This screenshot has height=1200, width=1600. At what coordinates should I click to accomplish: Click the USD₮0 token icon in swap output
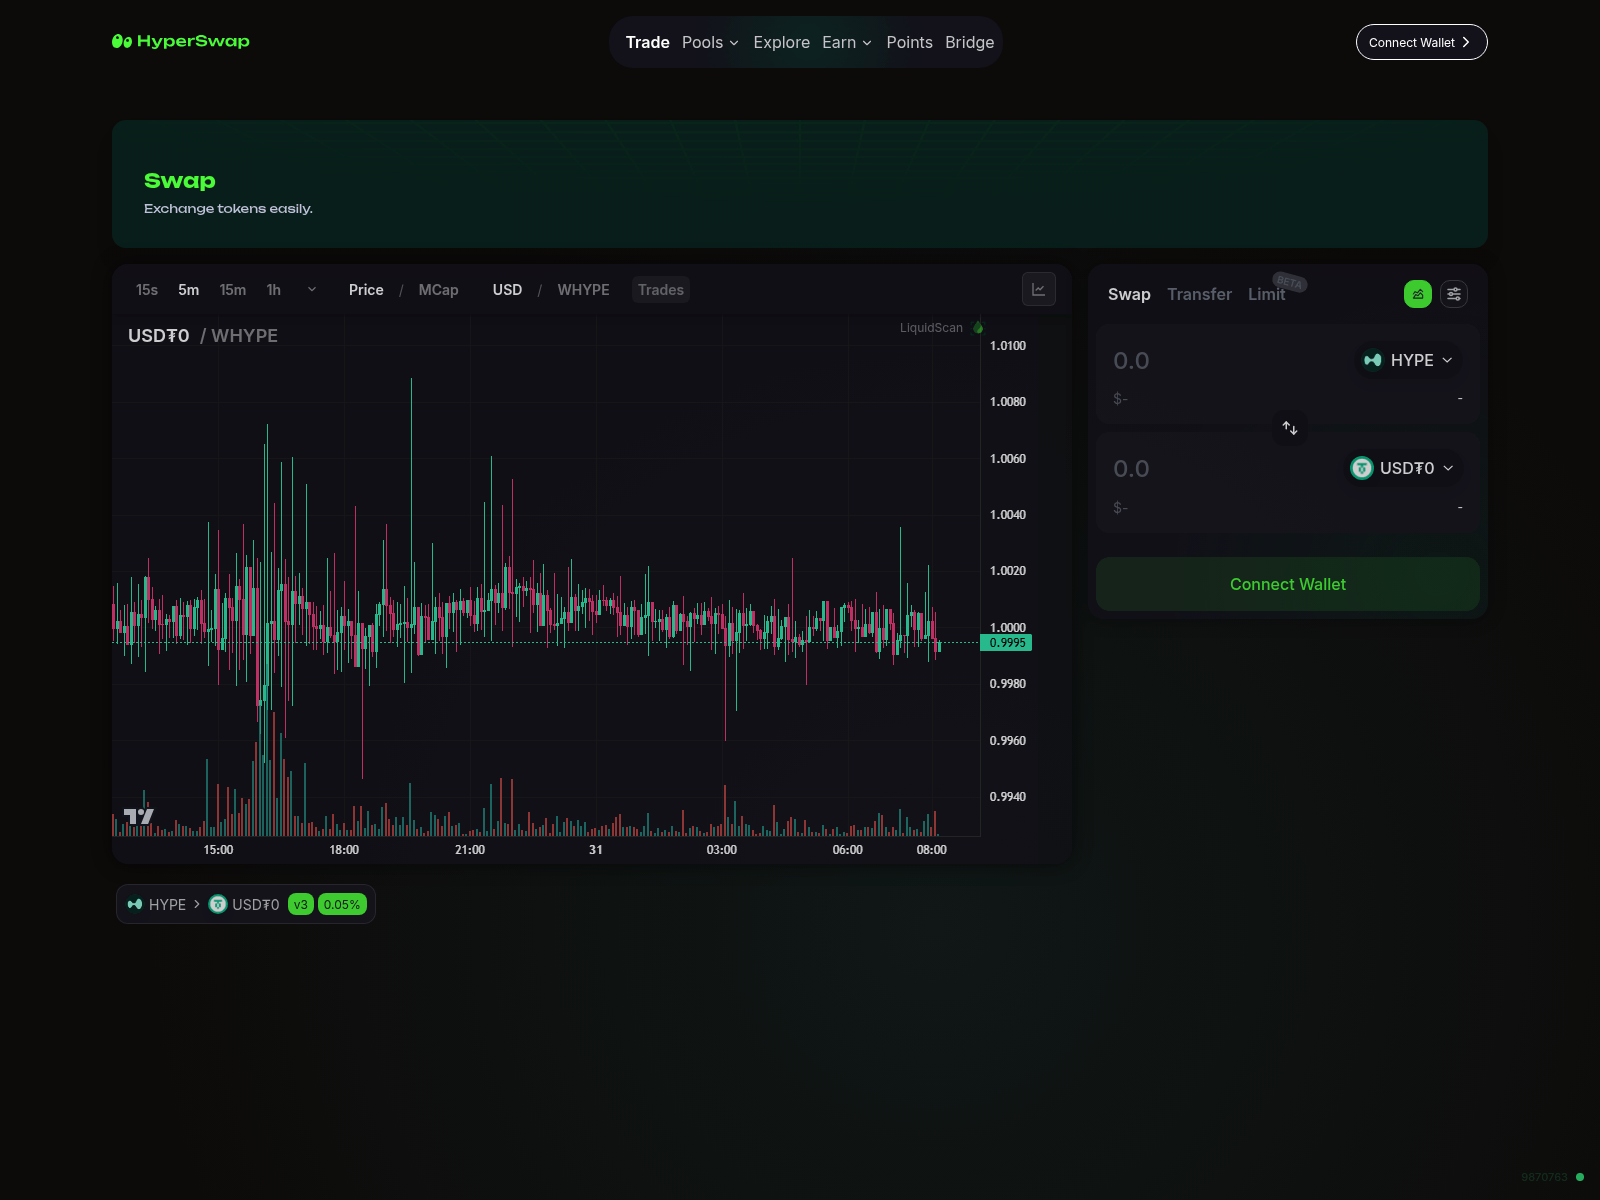pos(1363,467)
